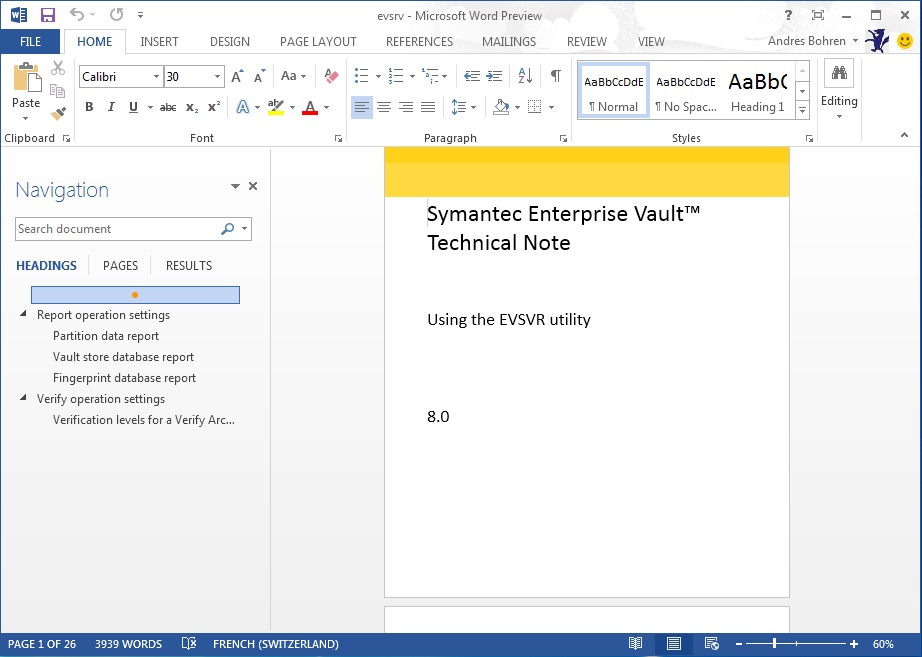Switch to Print Layout view

(674, 644)
